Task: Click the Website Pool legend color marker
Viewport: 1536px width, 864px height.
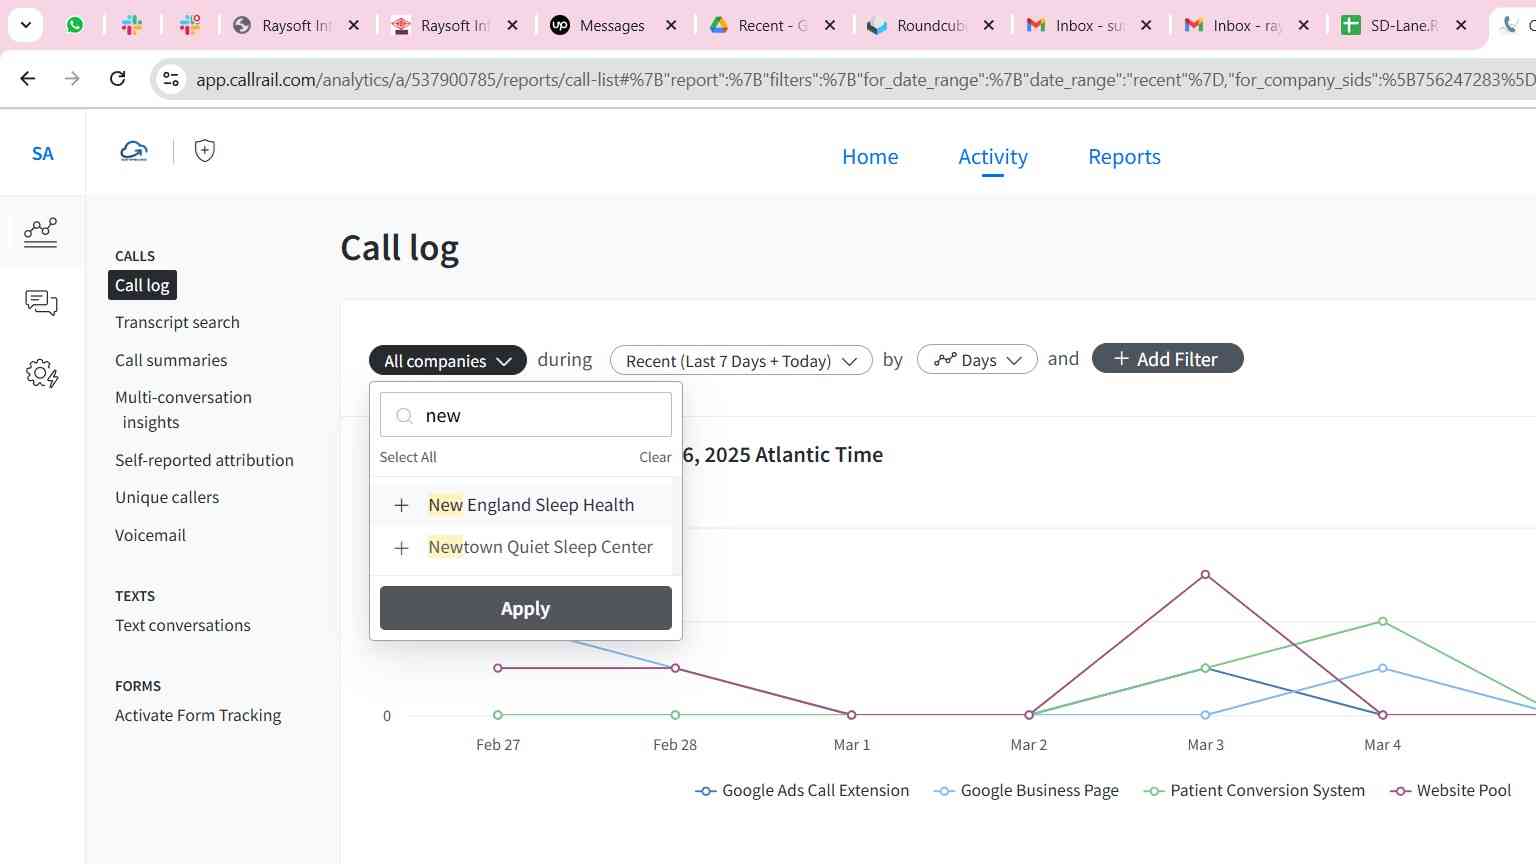Action: point(1400,790)
